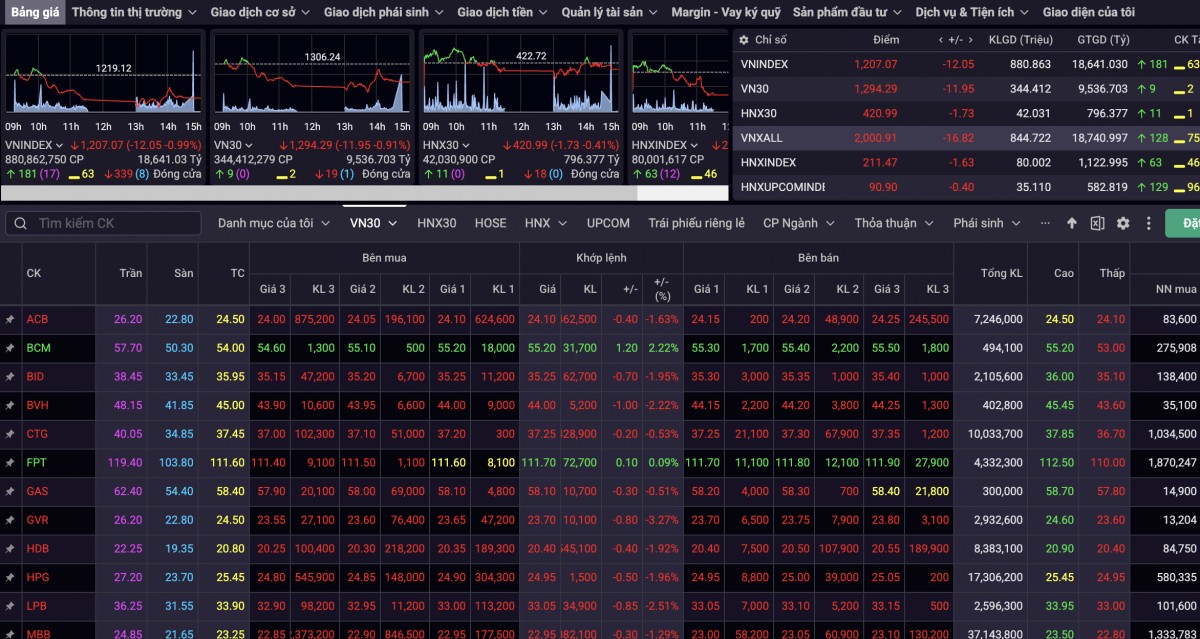Switch to the HNX30 tab
The image size is (1200, 639).
[436, 223]
